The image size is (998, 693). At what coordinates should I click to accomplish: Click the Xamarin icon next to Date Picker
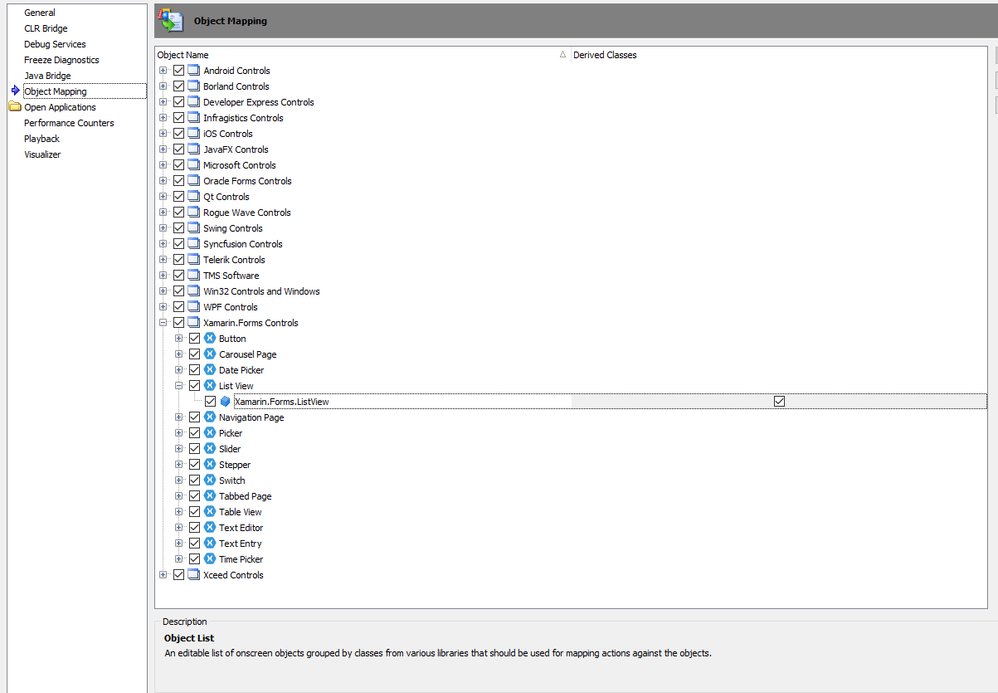point(210,370)
